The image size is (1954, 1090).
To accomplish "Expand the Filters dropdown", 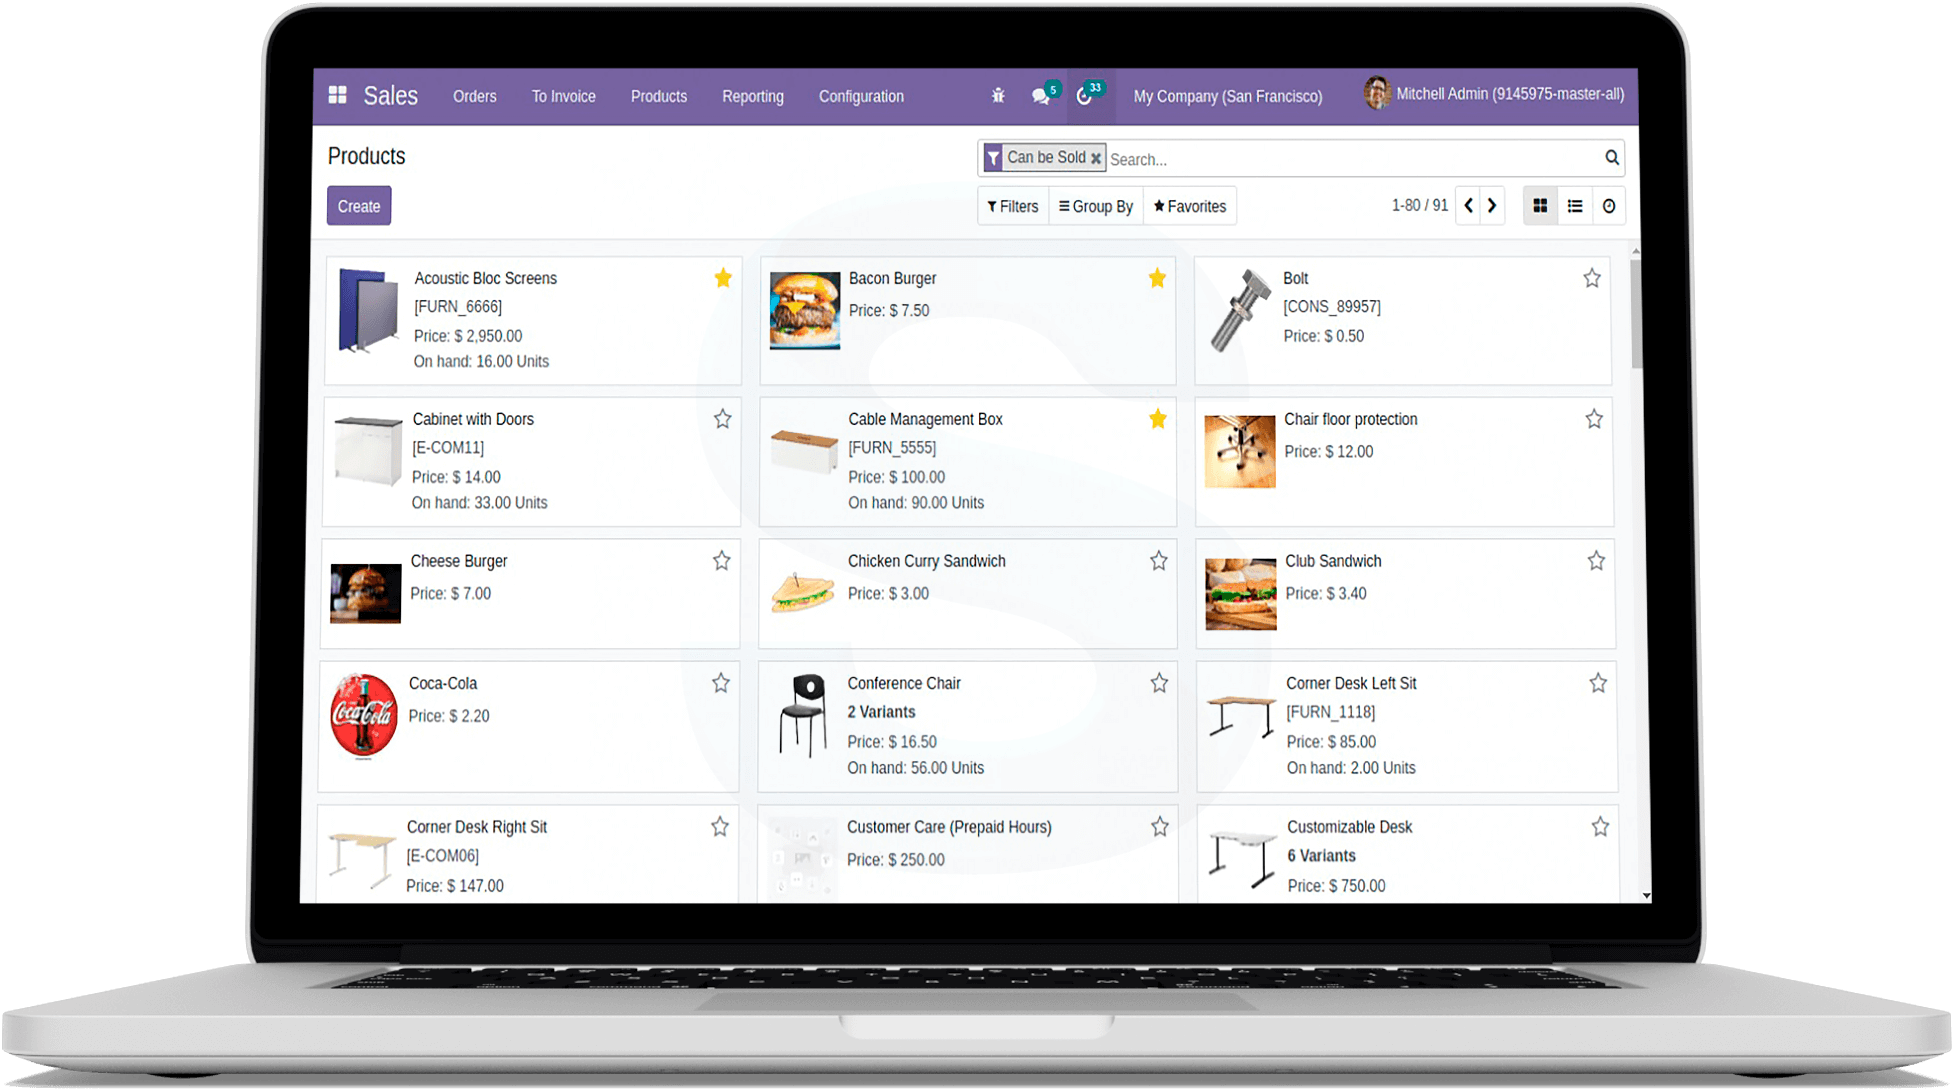I will (x=1013, y=205).
